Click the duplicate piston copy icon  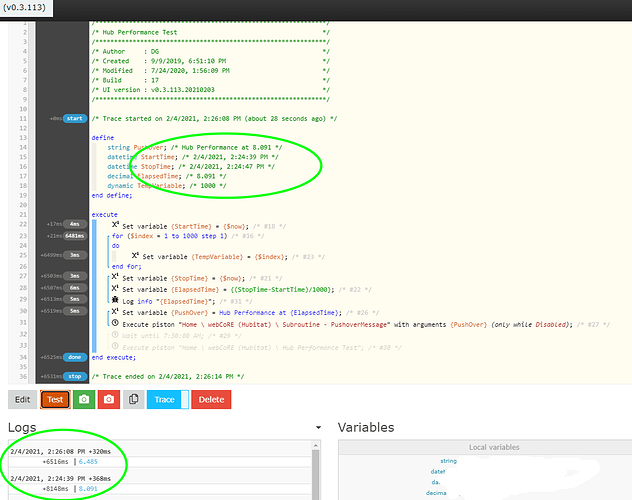point(134,399)
